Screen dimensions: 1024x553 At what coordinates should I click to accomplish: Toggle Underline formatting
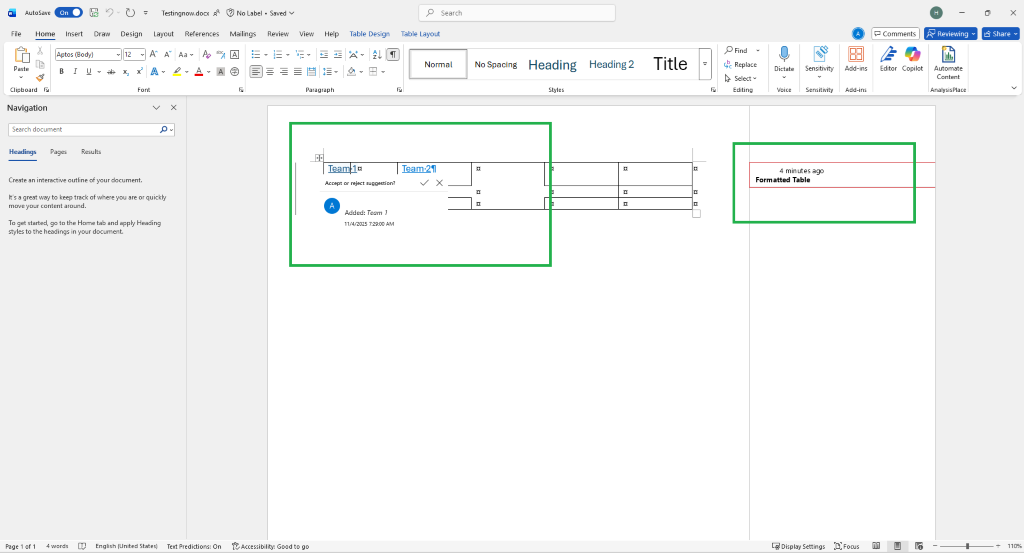click(89, 72)
